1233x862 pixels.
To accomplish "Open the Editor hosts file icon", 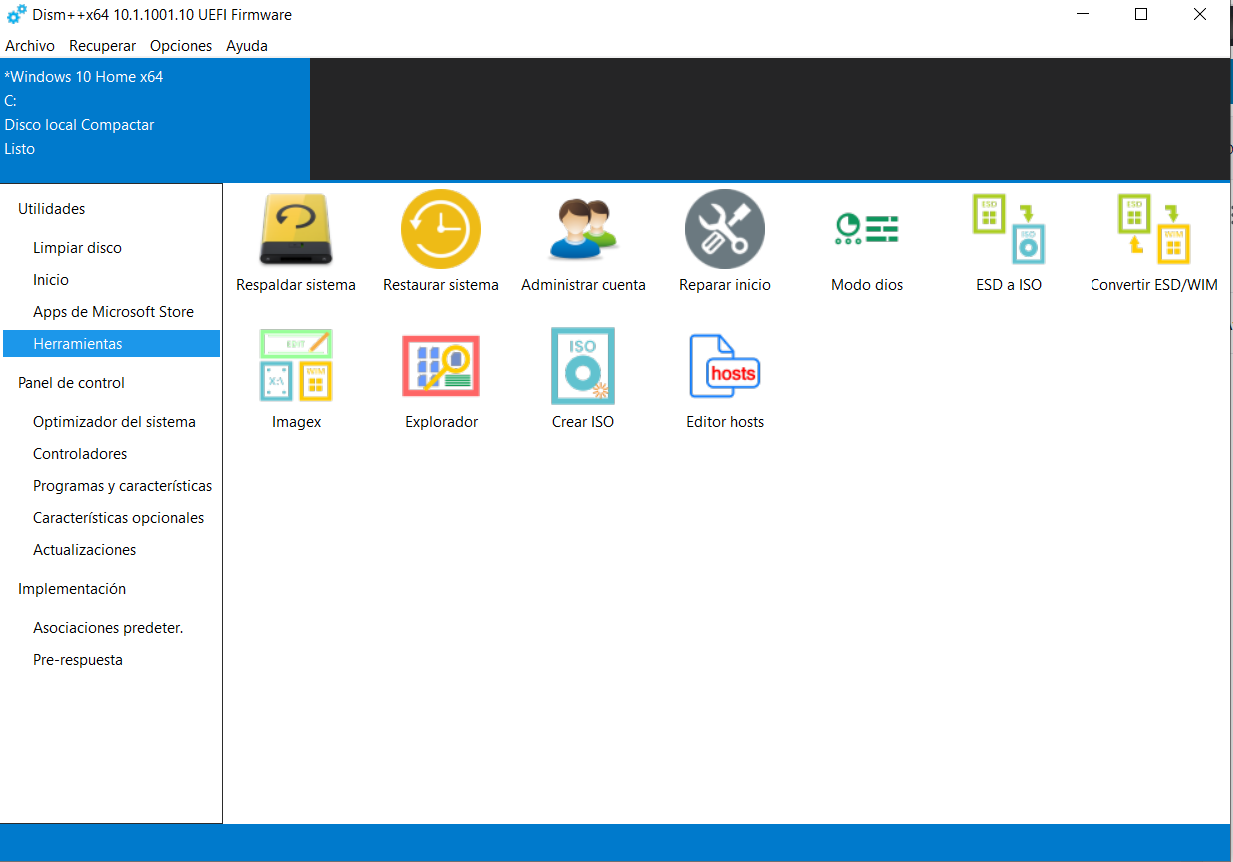I will [725, 366].
